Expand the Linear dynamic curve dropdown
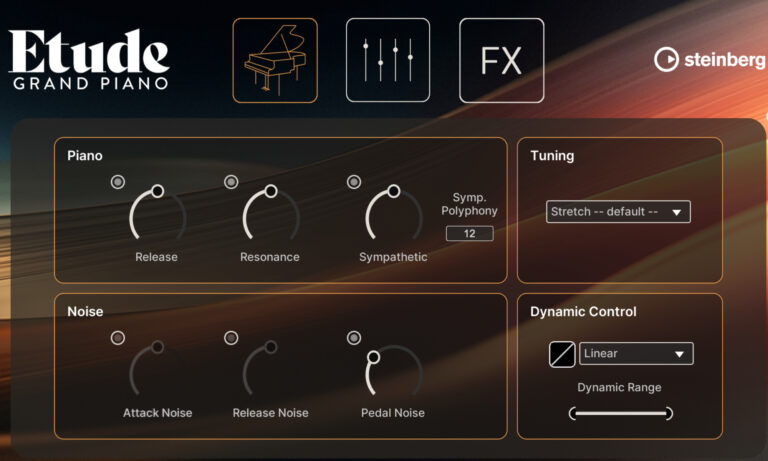The image size is (768, 461). (636, 354)
